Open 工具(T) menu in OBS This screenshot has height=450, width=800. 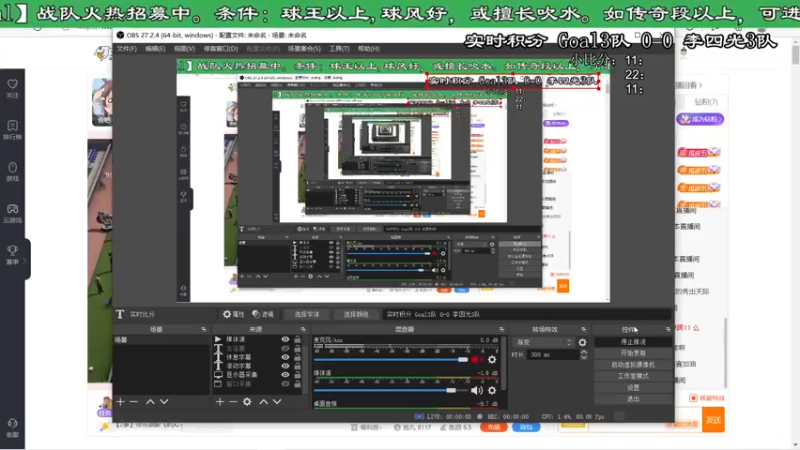click(x=339, y=48)
